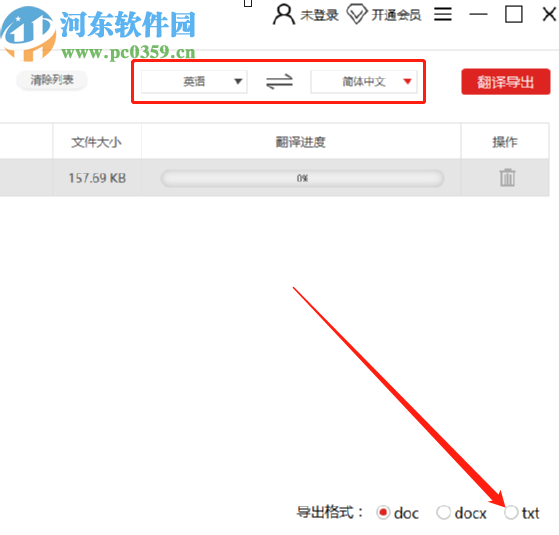Delete the file with trash icon
The height and width of the screenshot is (535, 559).
pos(507,178)
